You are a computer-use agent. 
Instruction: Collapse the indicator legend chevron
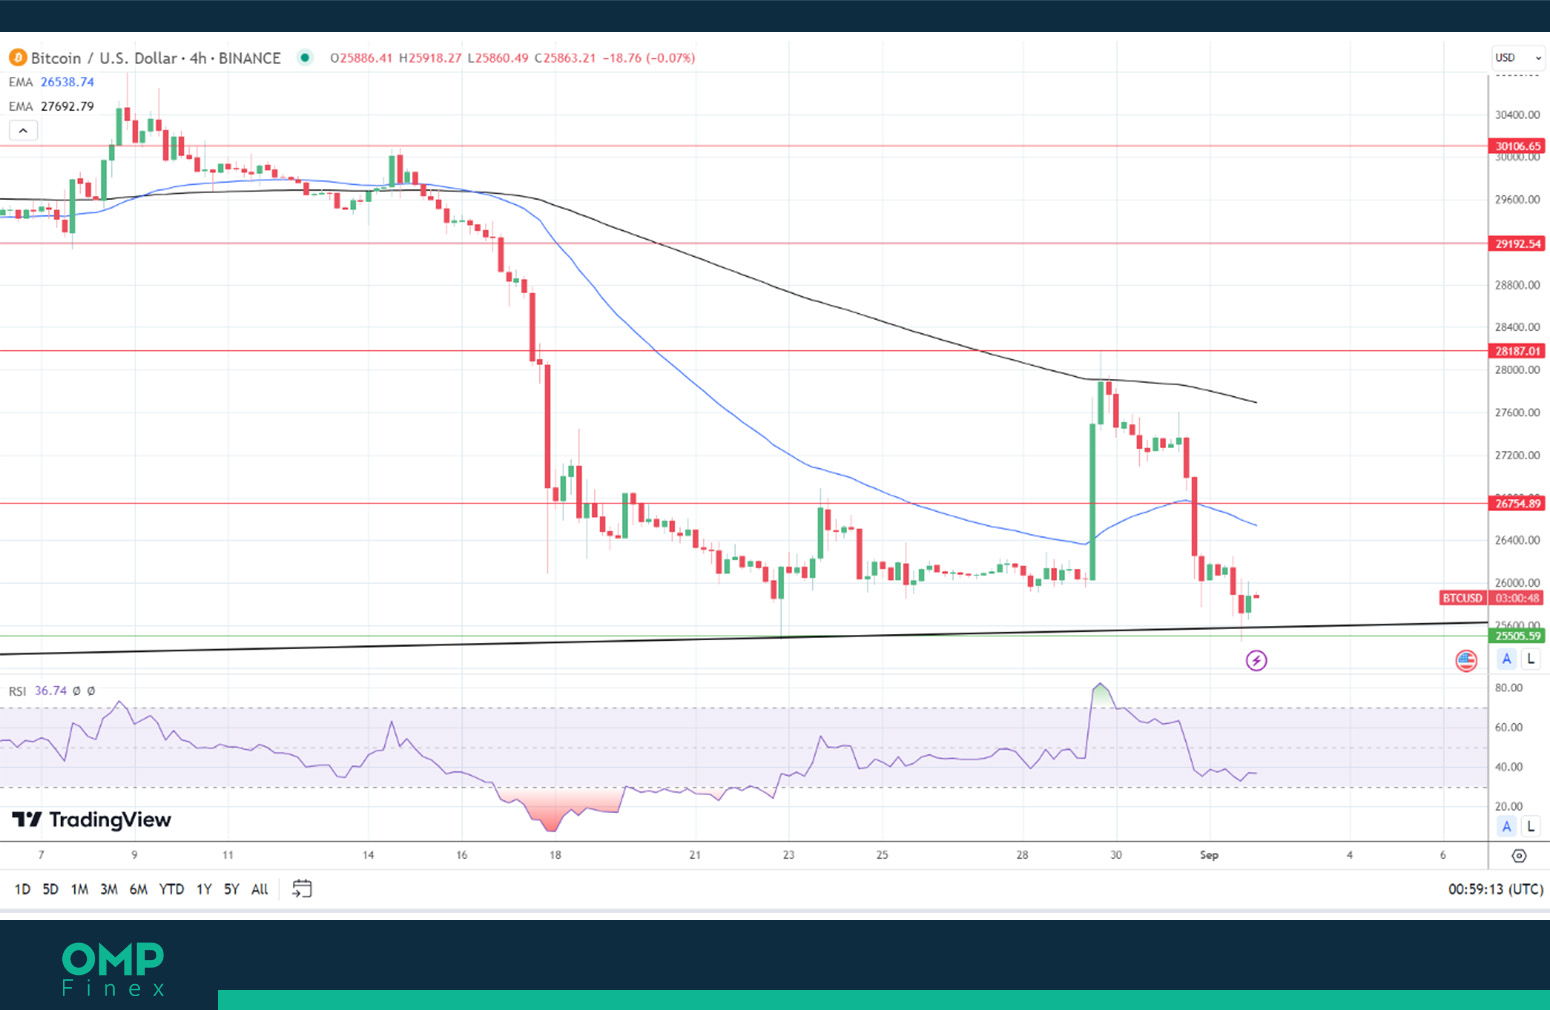tap(23, 130)
